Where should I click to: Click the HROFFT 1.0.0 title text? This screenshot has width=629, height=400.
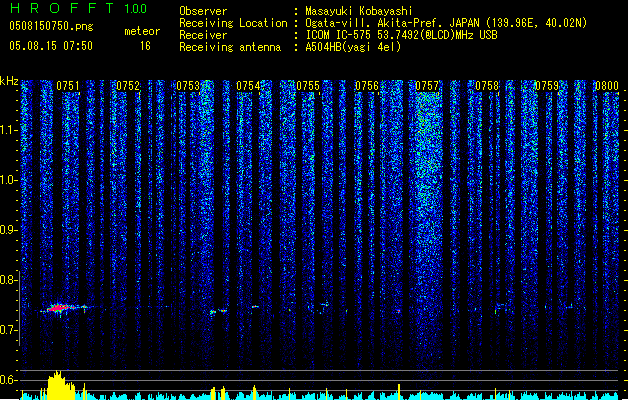pyautogui.click(x=78, y=8)
